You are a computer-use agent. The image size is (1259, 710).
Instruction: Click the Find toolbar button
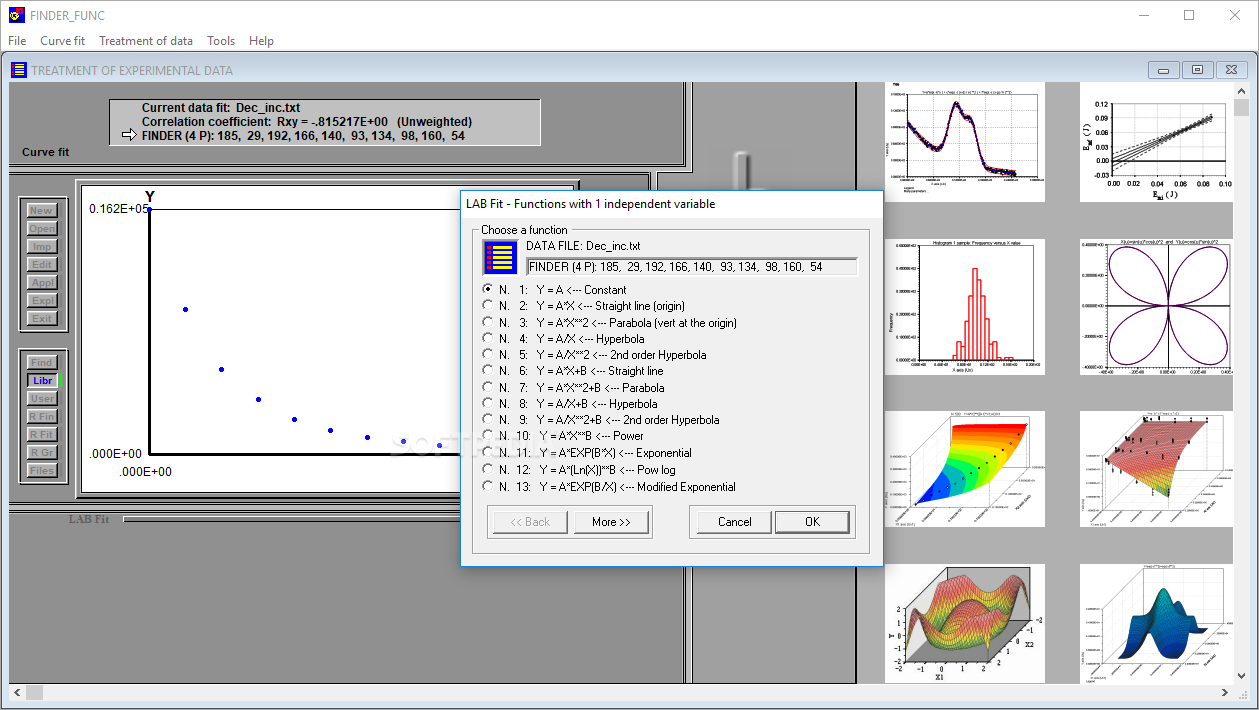42,363
